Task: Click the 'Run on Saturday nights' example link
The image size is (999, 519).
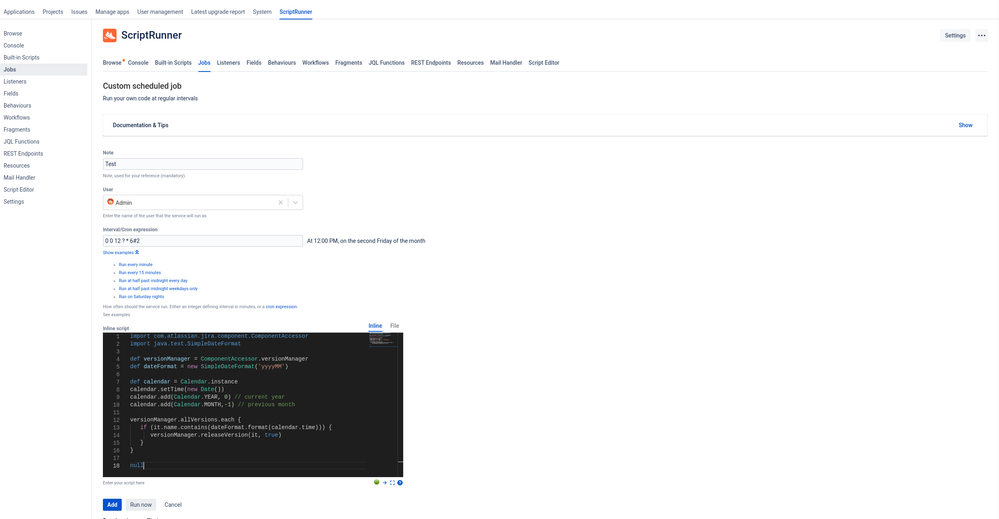Action: (141, 297)
